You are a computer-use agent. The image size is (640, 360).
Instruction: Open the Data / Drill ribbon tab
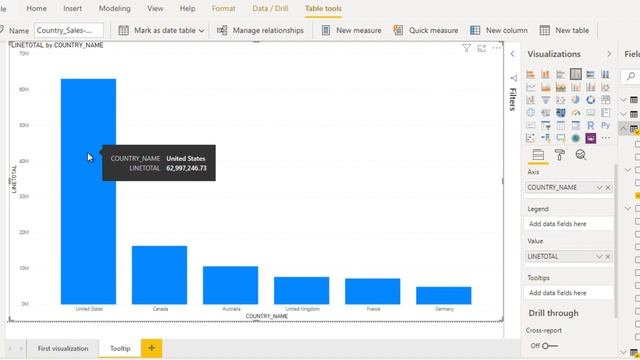[270, 8]
